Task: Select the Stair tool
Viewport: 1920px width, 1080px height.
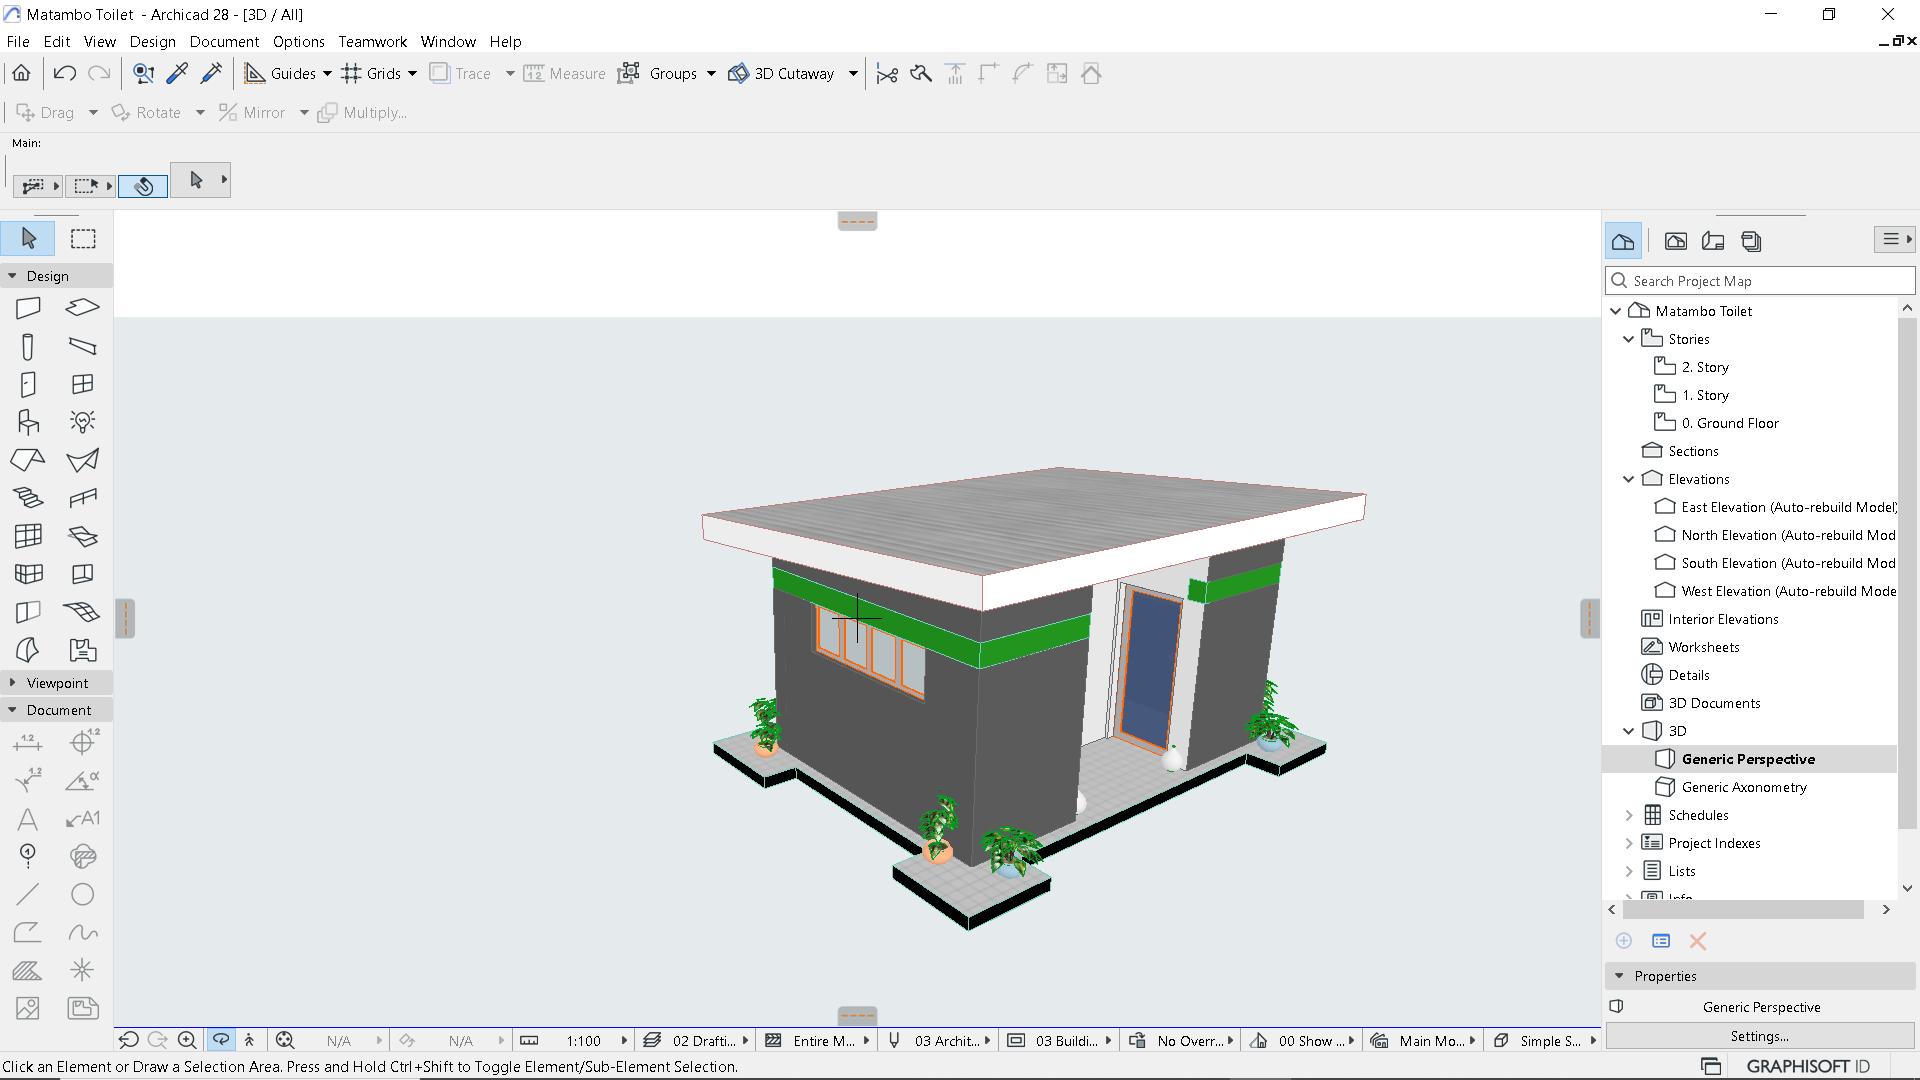Action: [x=28, y=498]
